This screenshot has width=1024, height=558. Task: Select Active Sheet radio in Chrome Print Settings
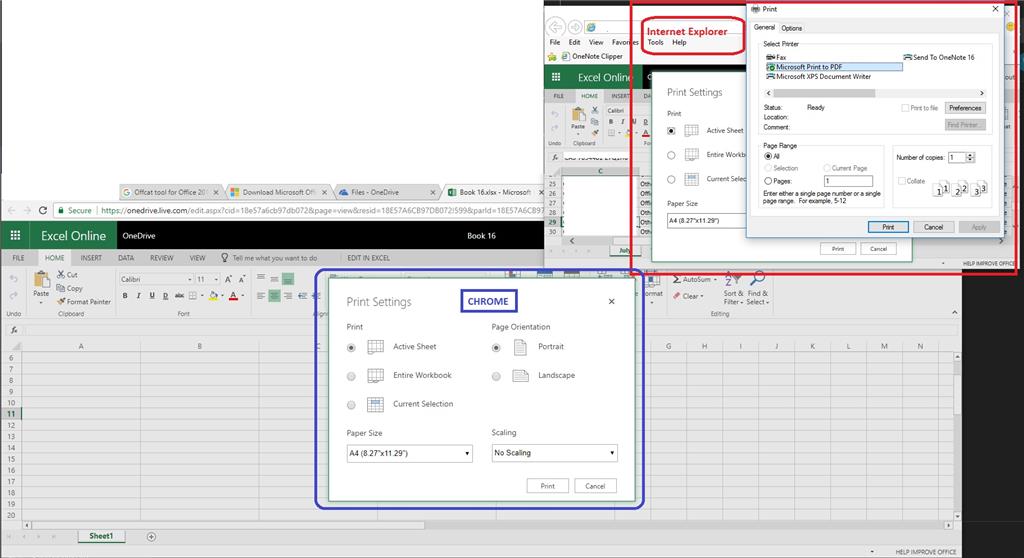pos(351,348)
